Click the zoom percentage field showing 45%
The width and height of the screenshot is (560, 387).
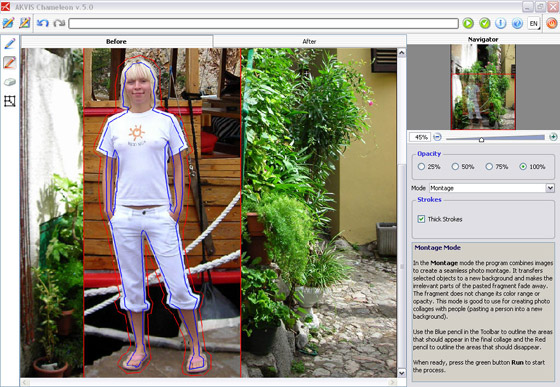[x=420, y=137]
